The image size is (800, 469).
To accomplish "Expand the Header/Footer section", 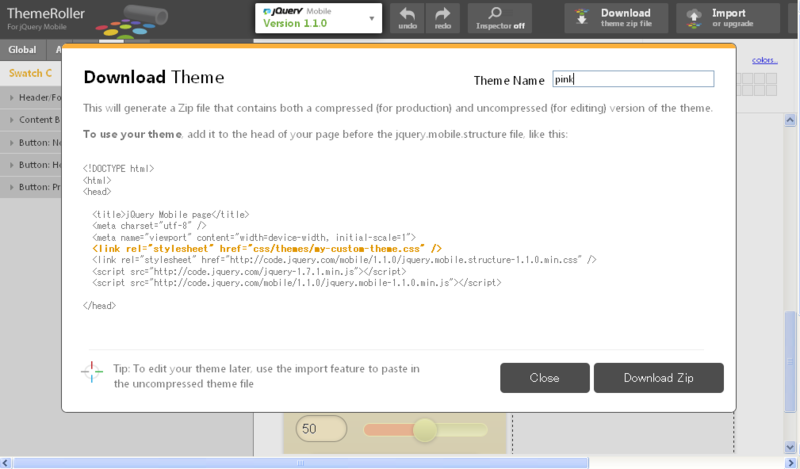I will [x=31, y=97].
